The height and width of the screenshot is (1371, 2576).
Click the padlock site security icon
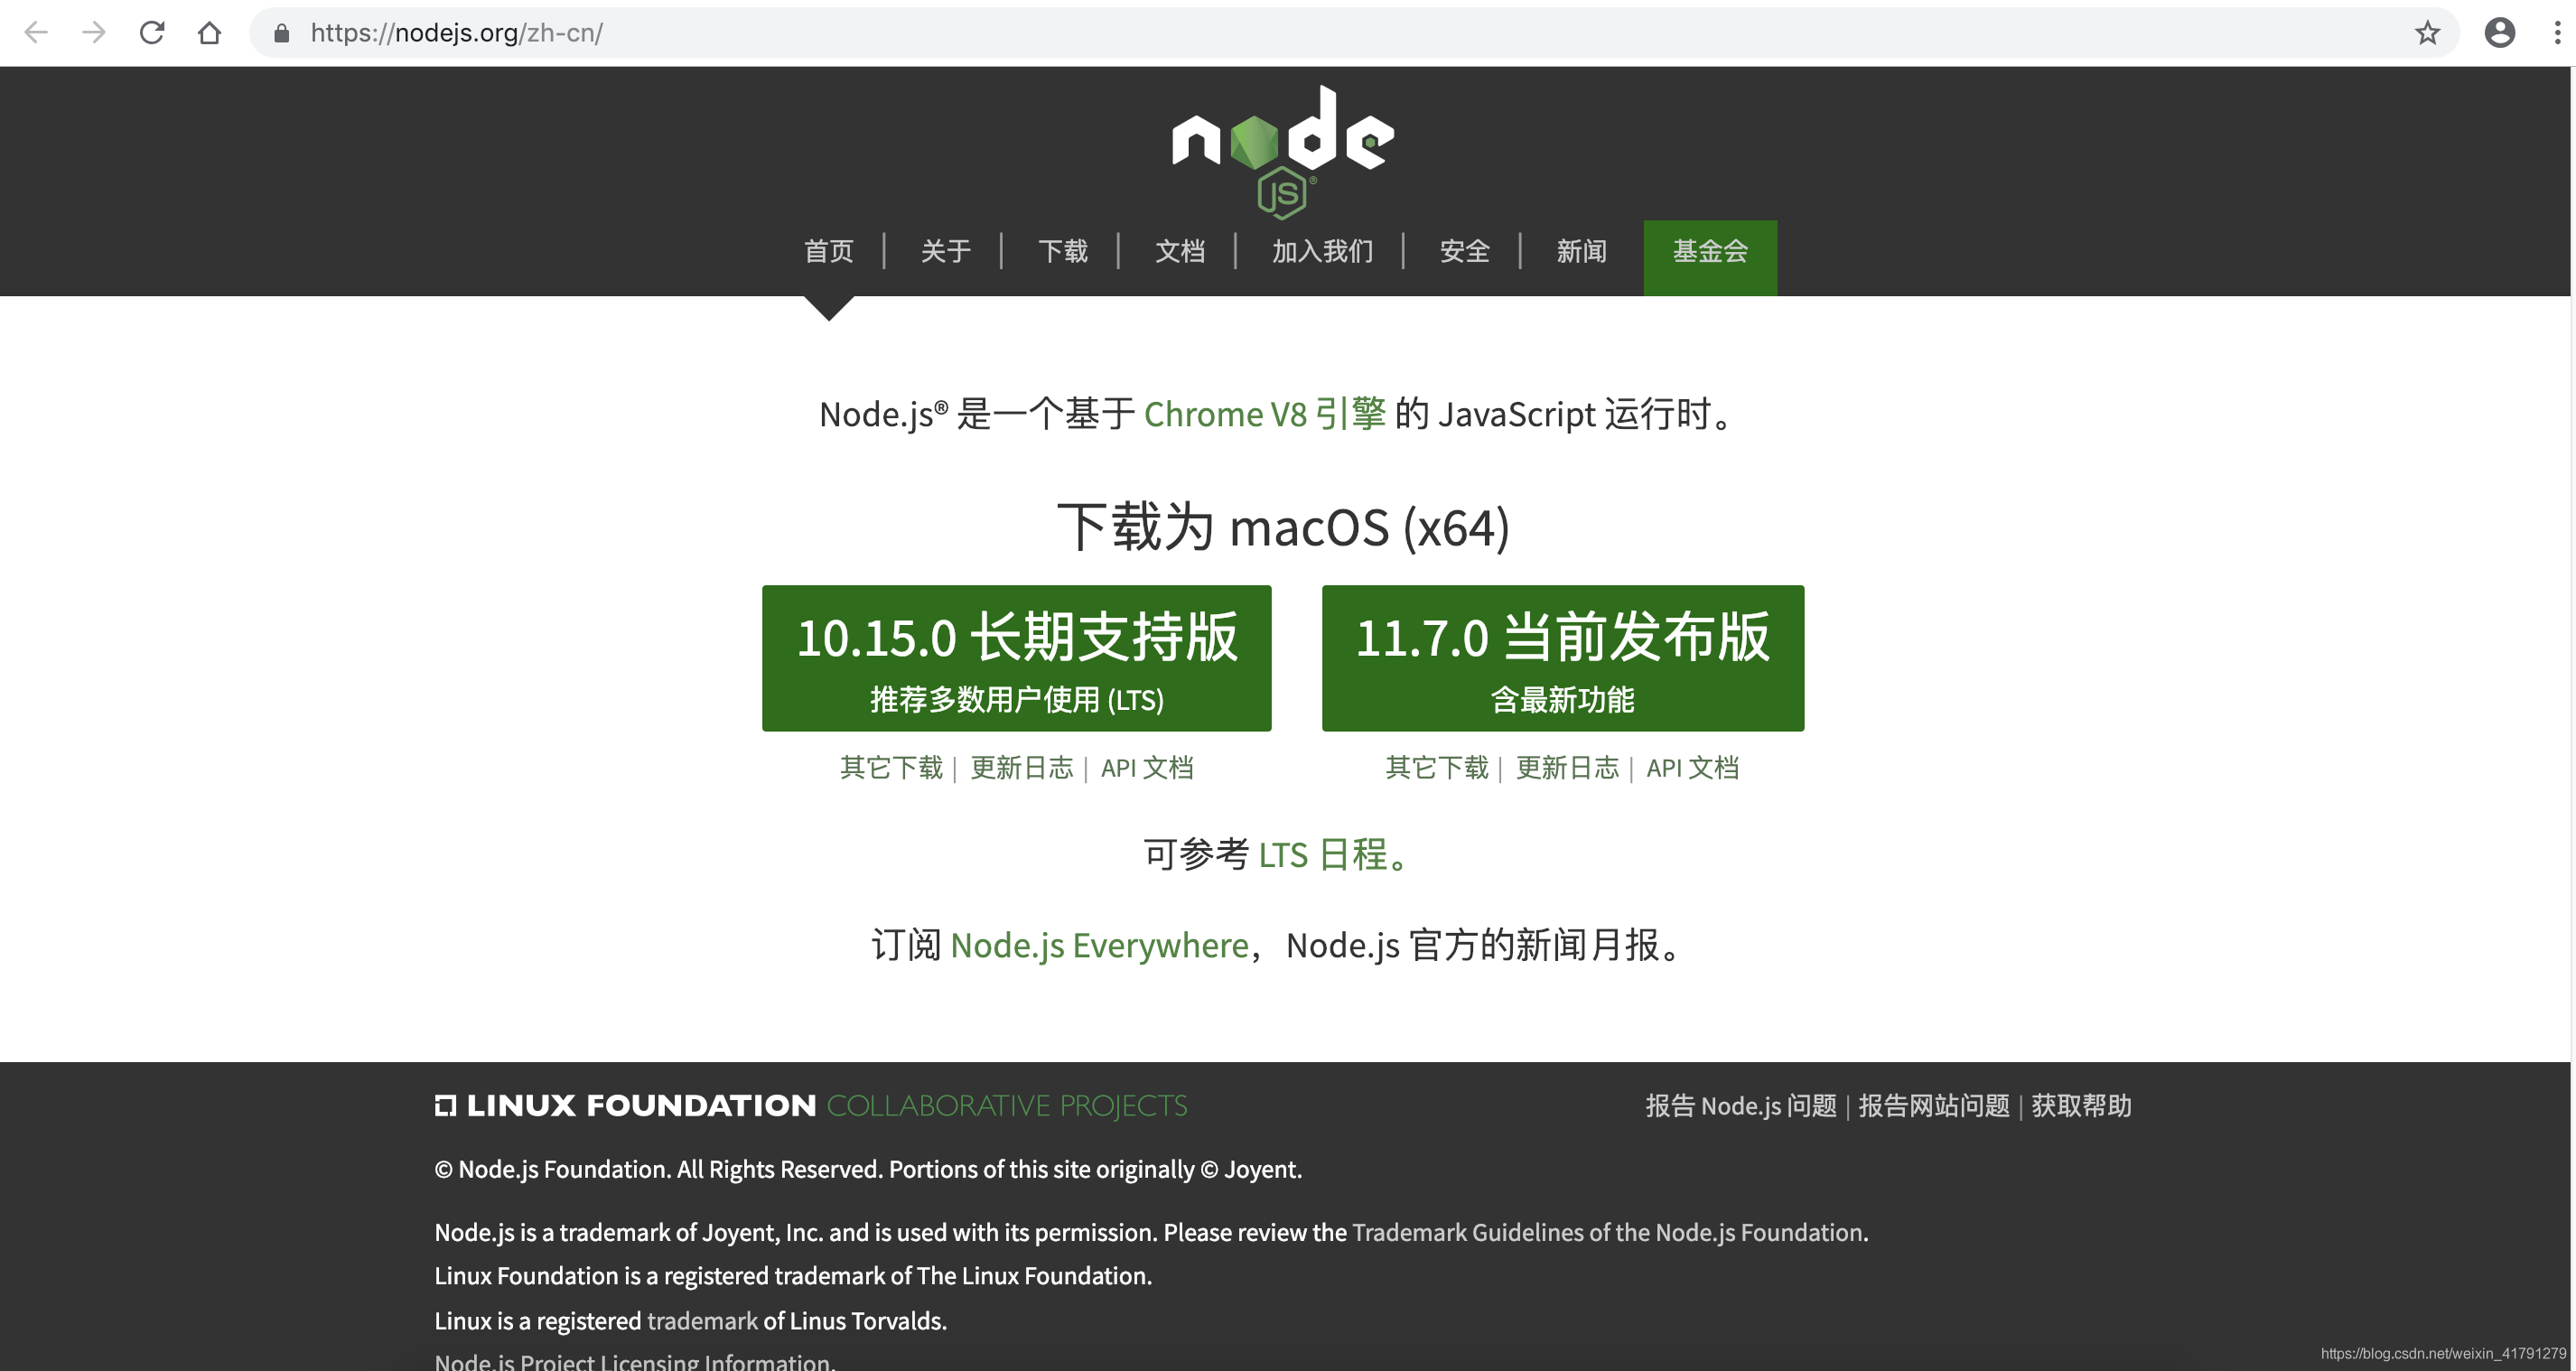[x=282, y=33]
